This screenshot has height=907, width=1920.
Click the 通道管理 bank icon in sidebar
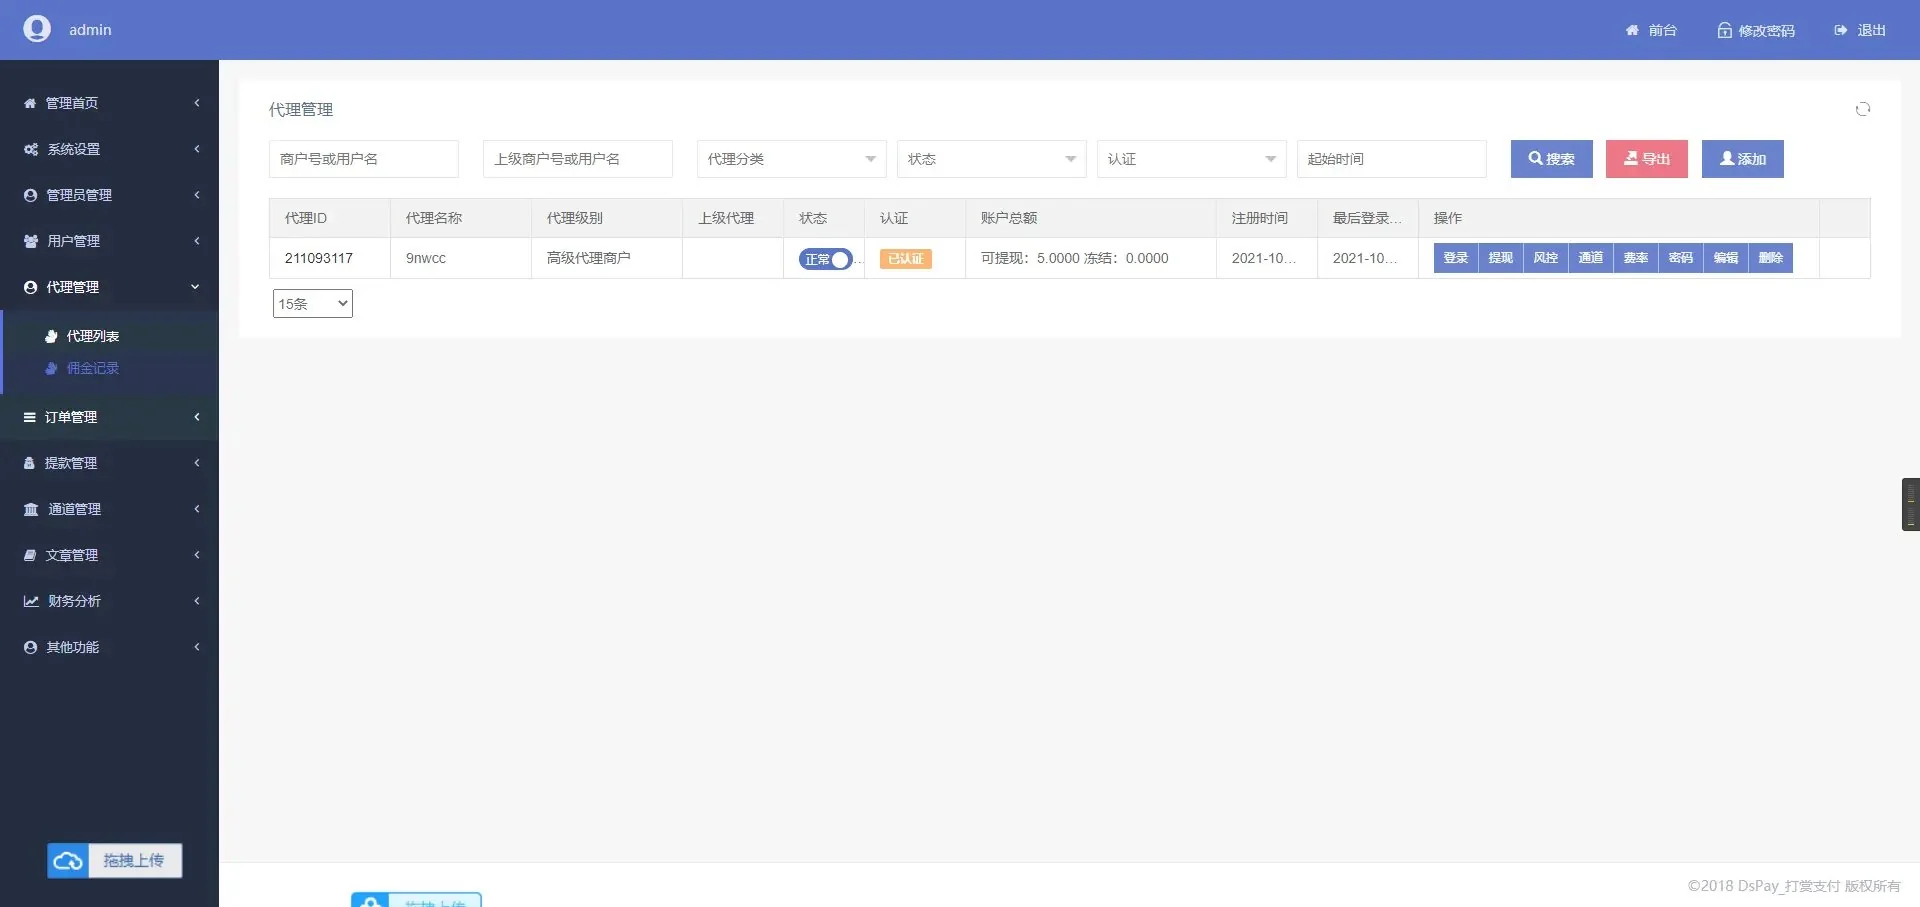point(31,509)
